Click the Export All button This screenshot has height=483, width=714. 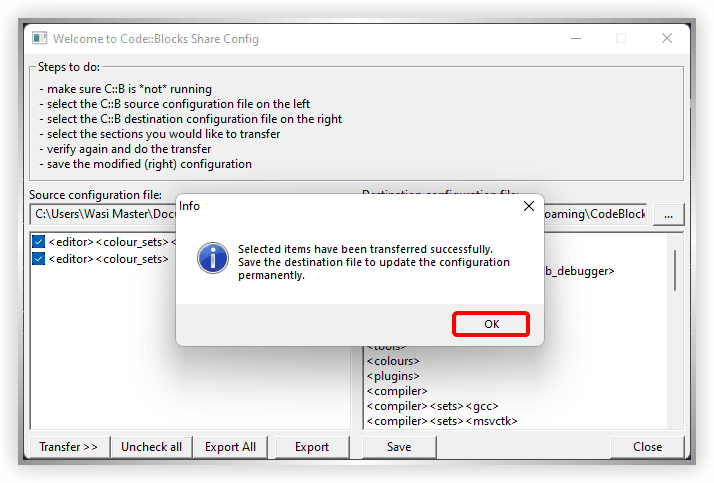pyautogui.click(x=230, y=447)
